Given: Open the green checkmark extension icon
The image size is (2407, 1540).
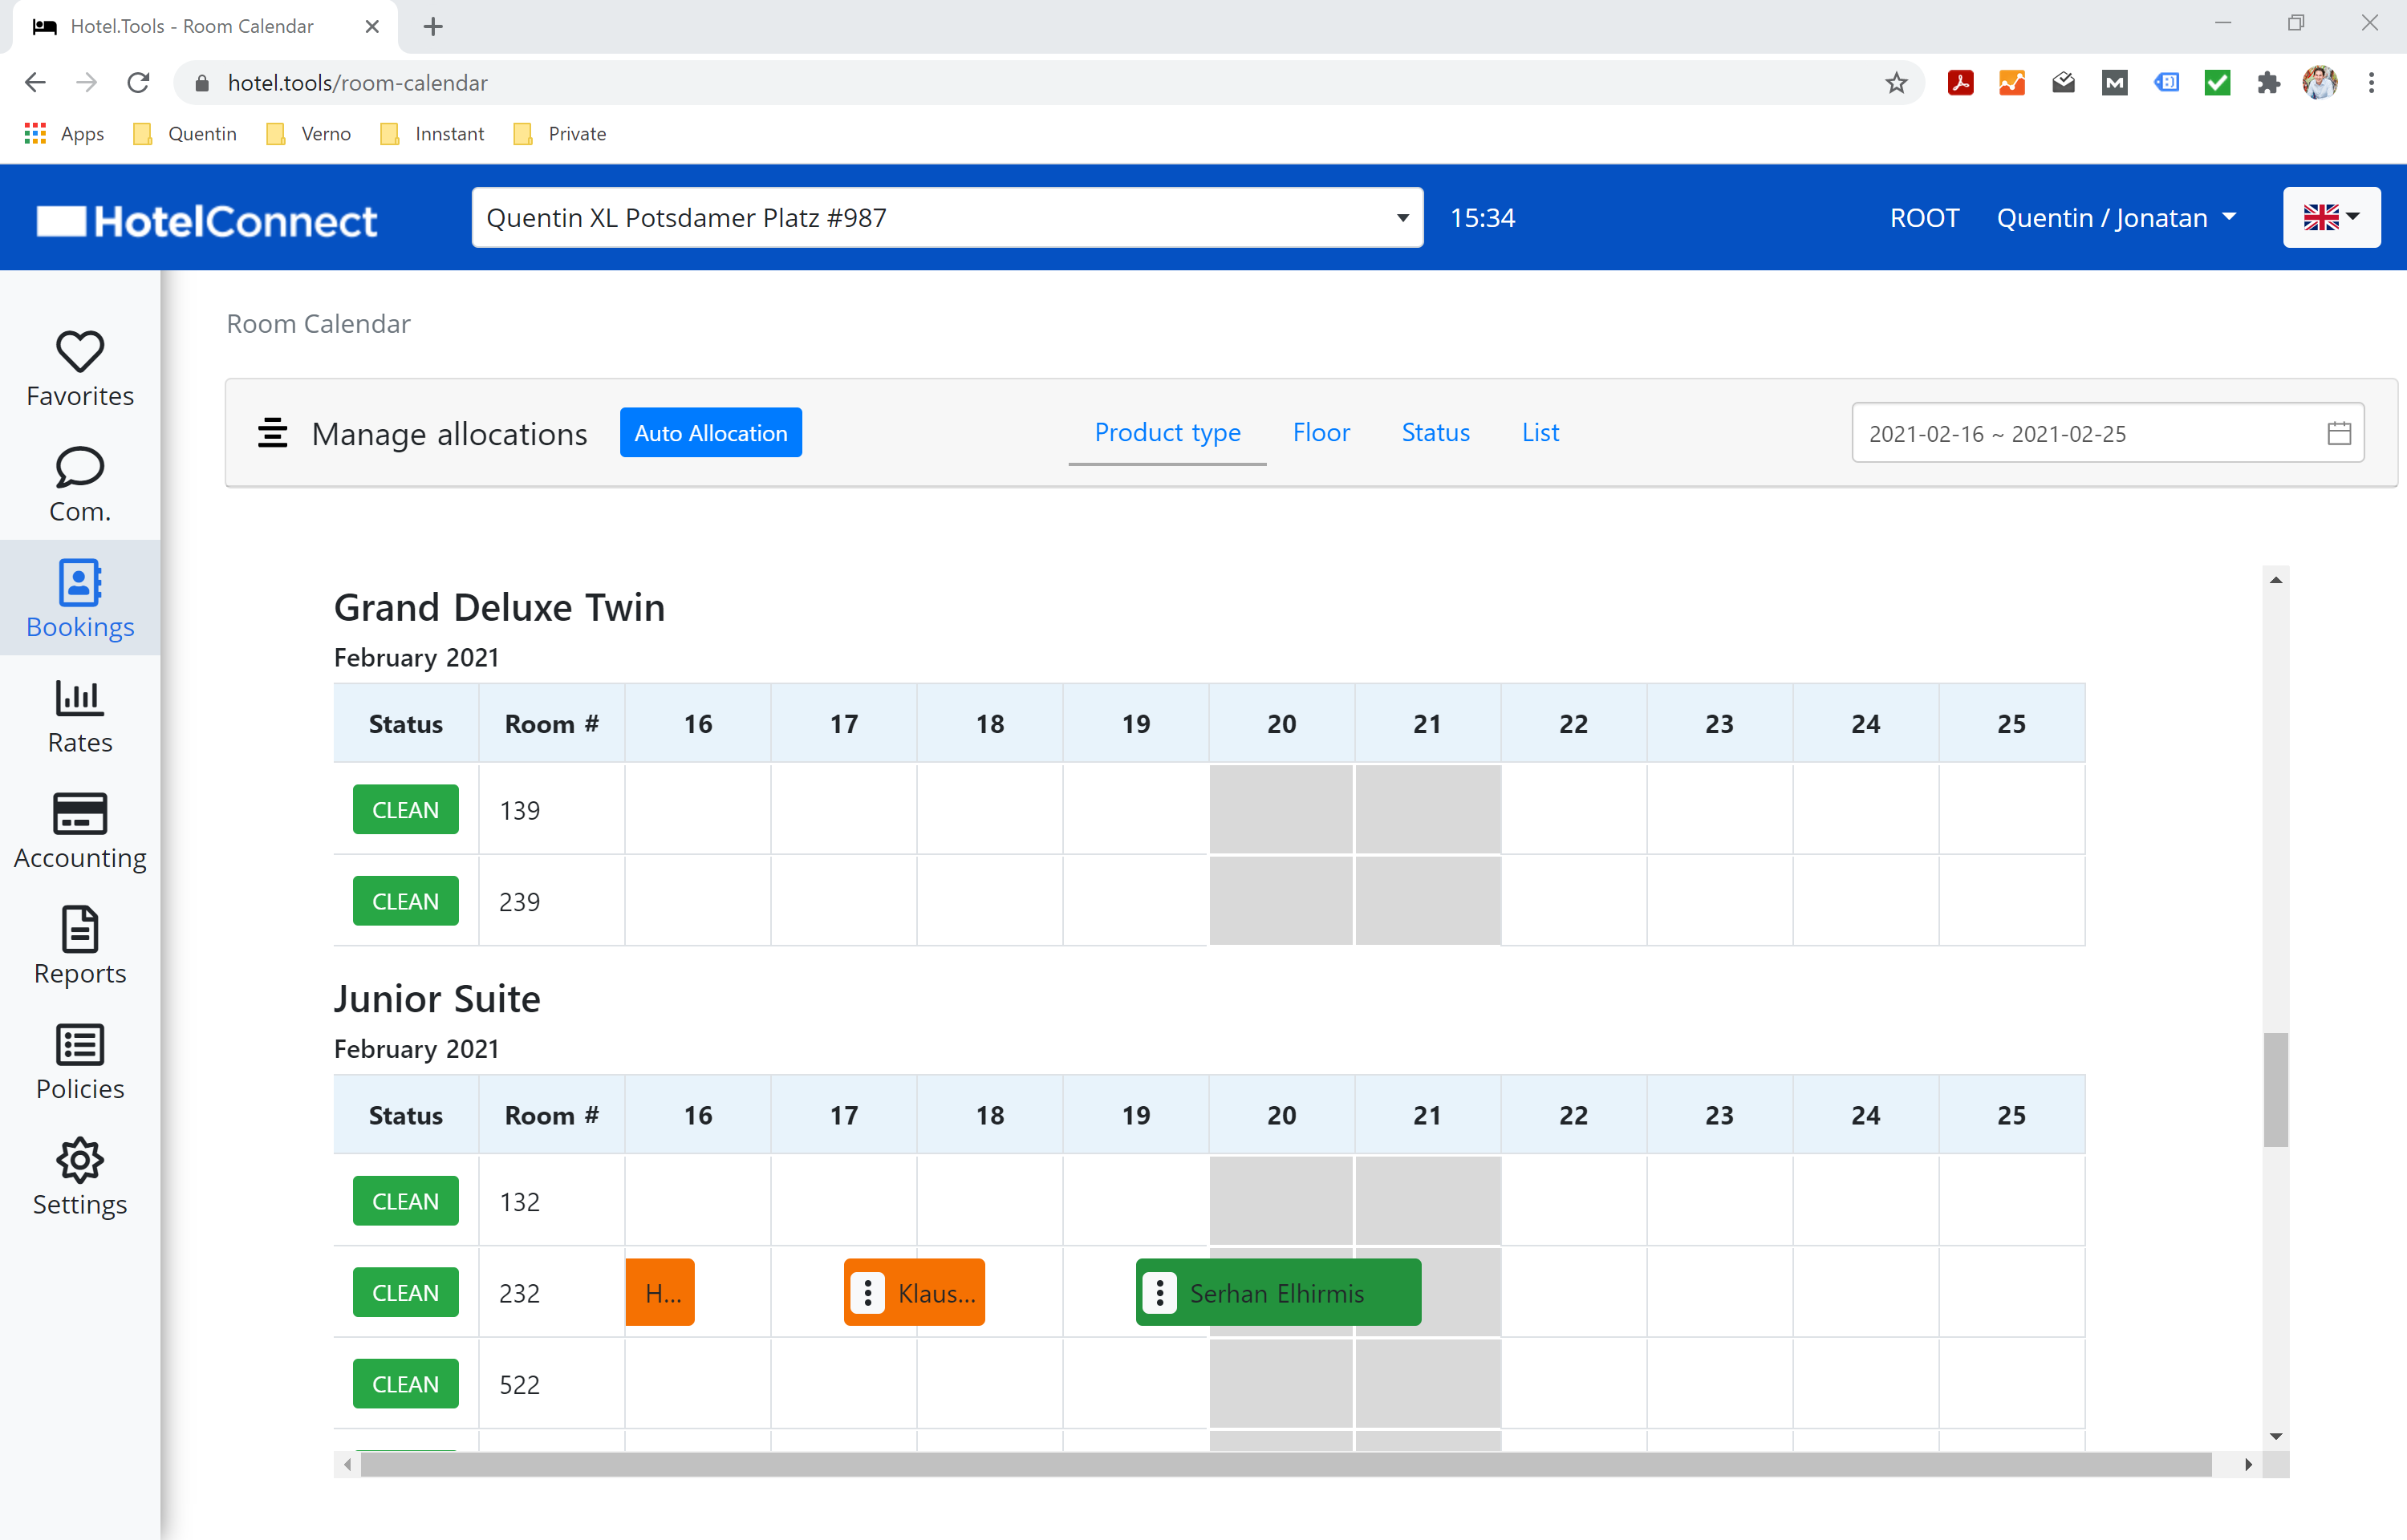Looking at the screenshot, I should 2217,83.
